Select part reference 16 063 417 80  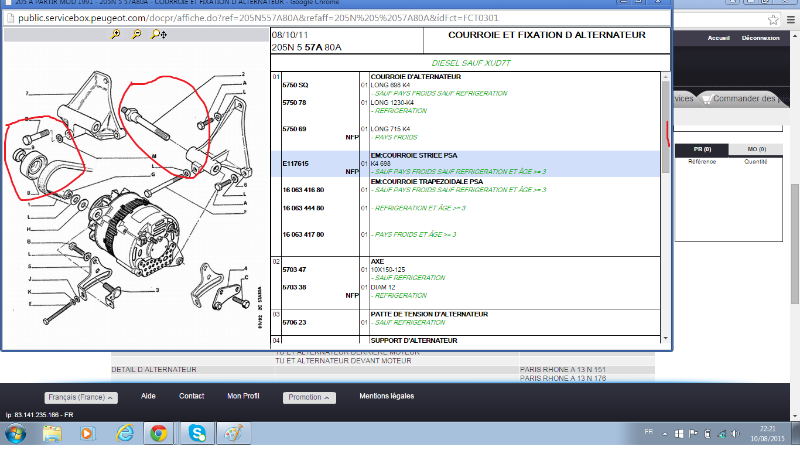[x=303, y=235]
